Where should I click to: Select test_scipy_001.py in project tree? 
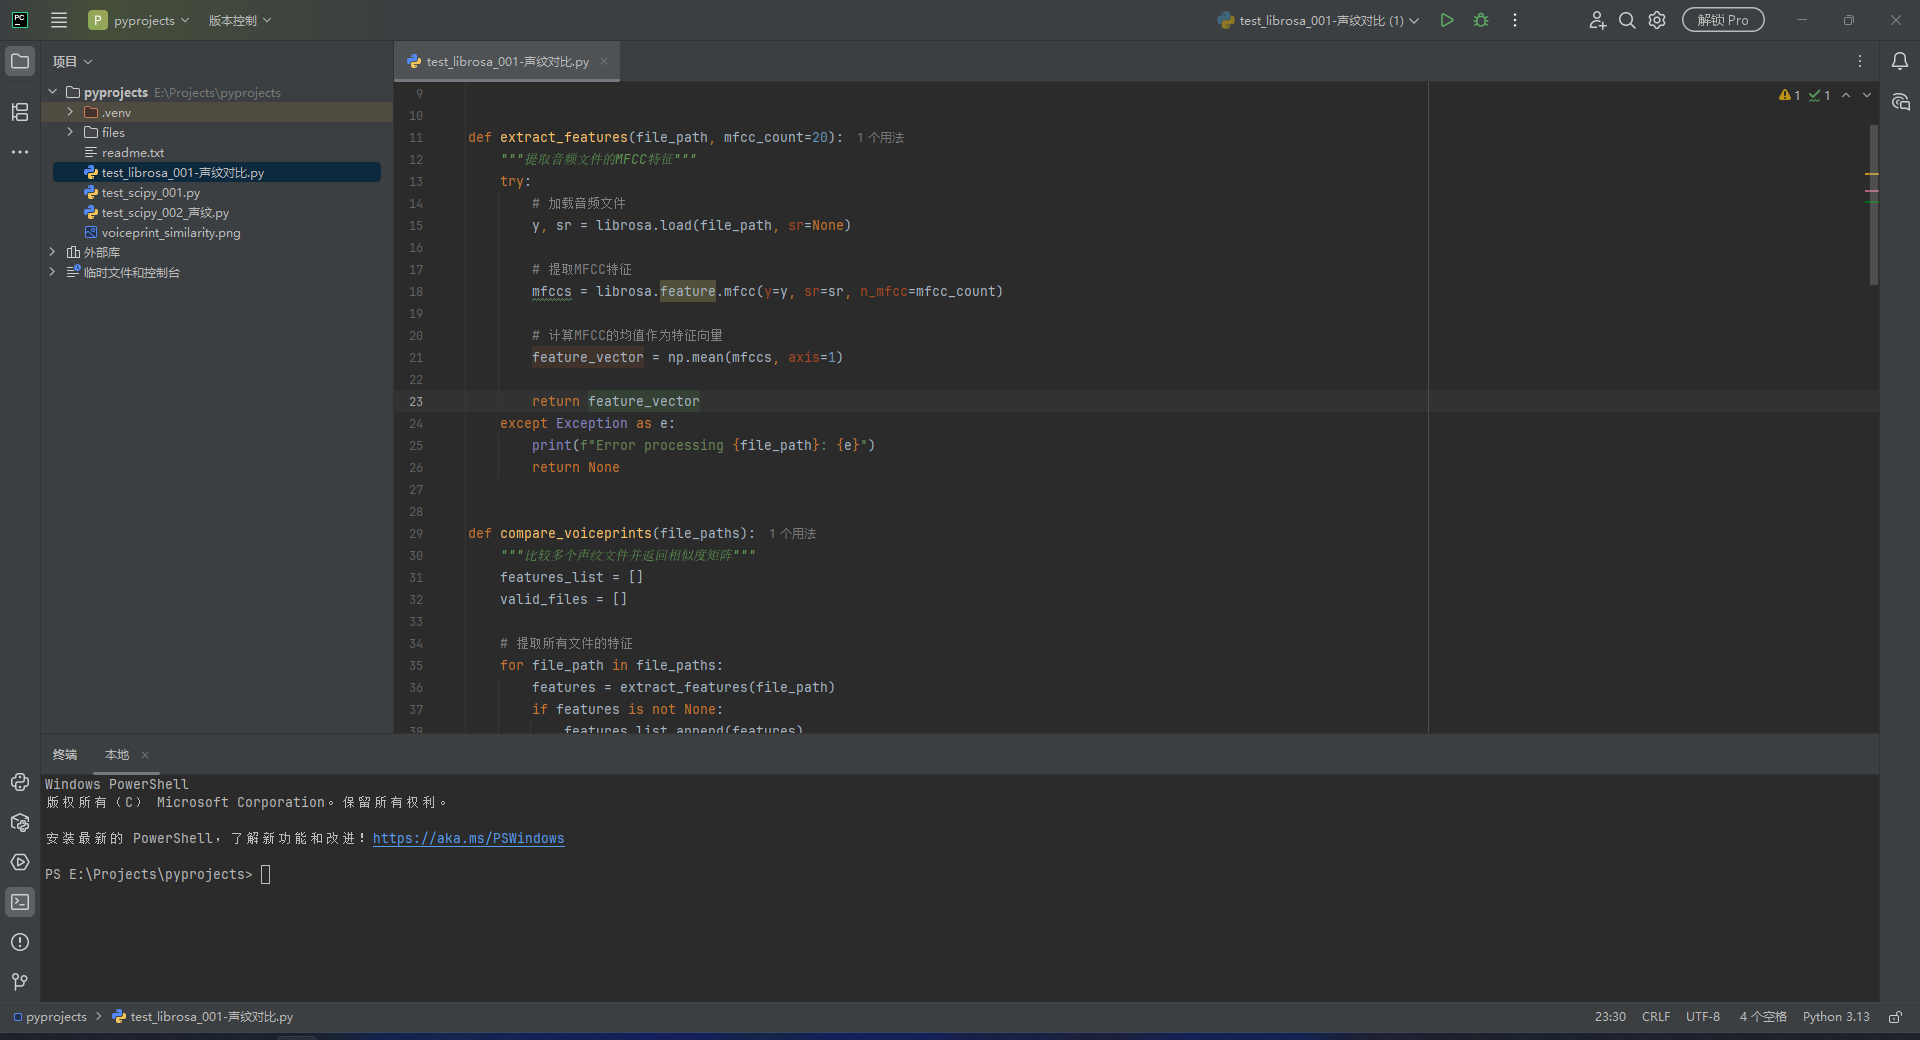(x=150, y=192)
